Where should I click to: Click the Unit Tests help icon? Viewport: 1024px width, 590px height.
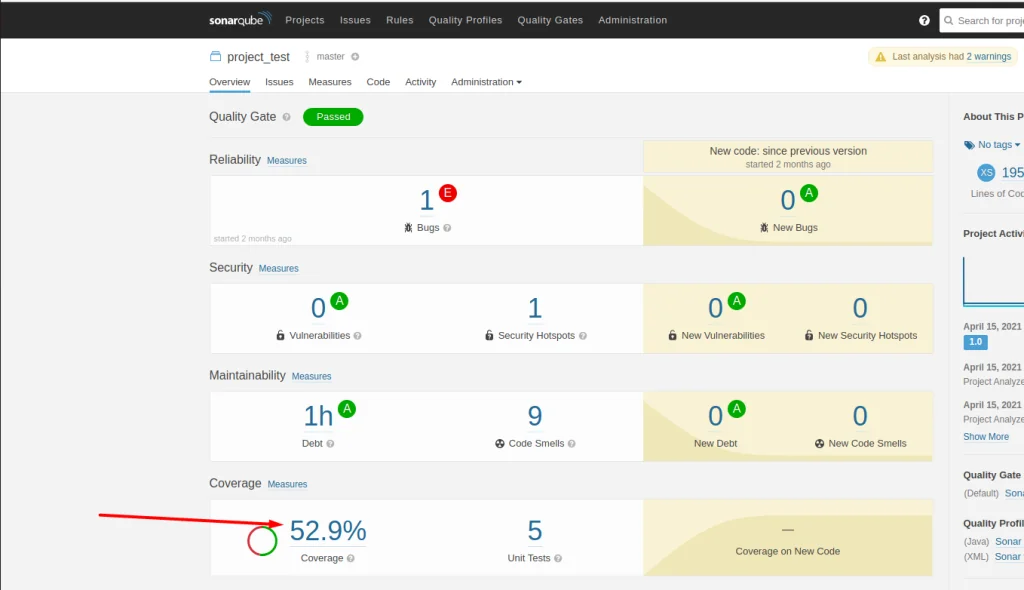tap(558, 559)
